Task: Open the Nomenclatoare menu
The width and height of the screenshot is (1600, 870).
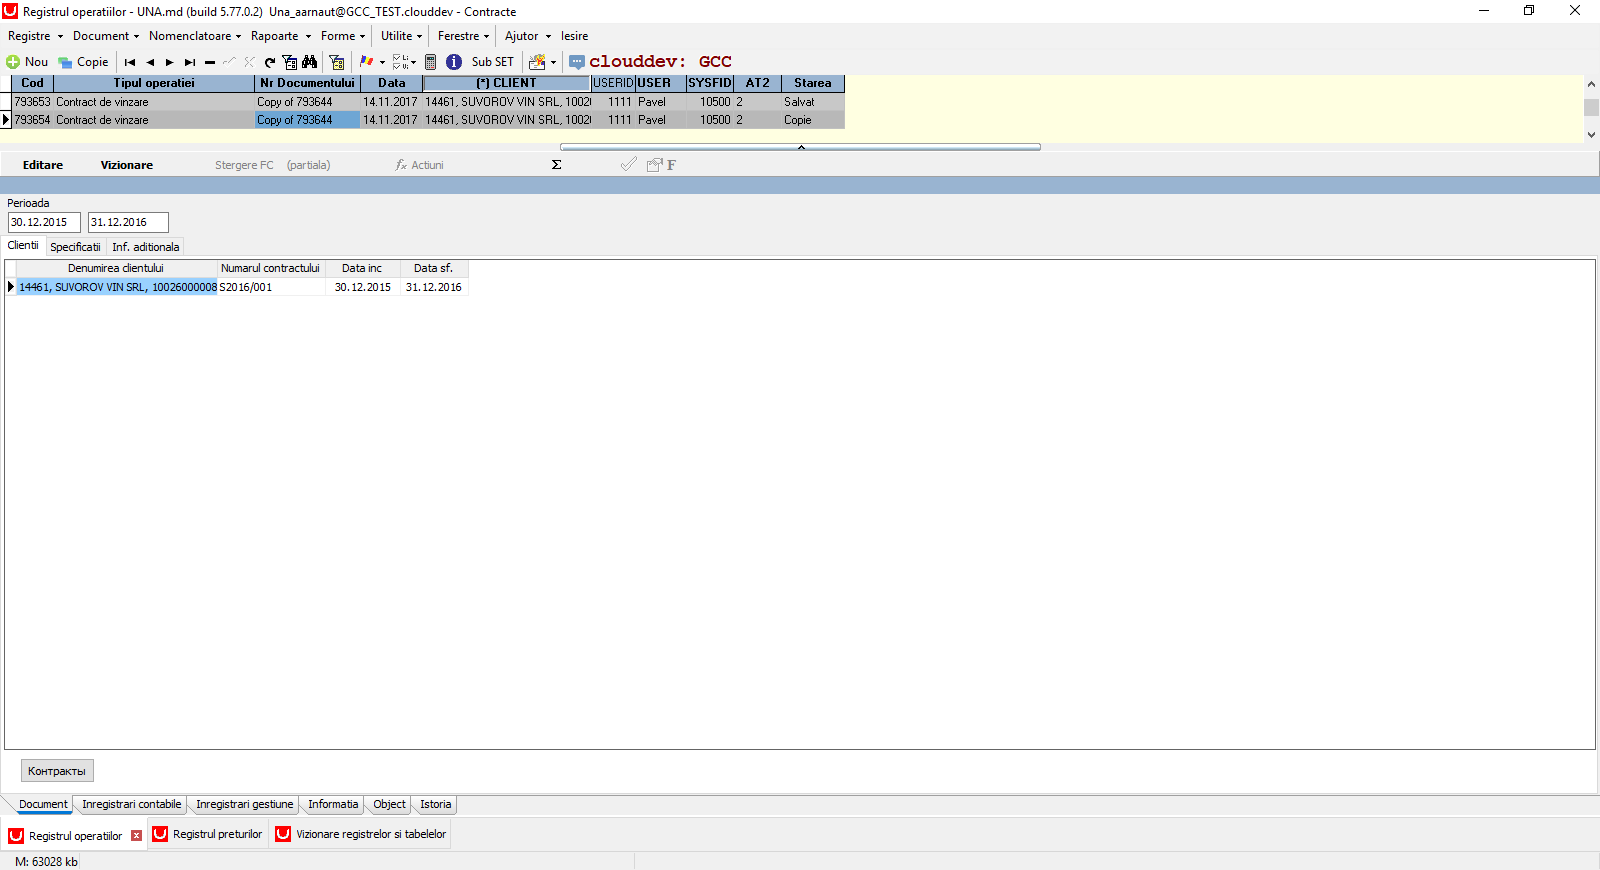Action: coord(195,36)
